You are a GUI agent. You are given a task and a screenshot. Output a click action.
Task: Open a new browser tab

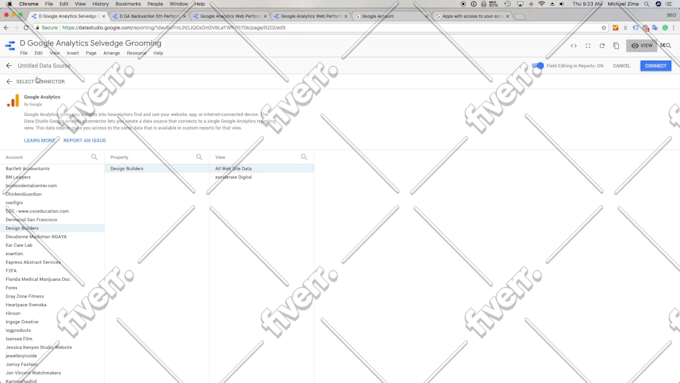(520, 16)
